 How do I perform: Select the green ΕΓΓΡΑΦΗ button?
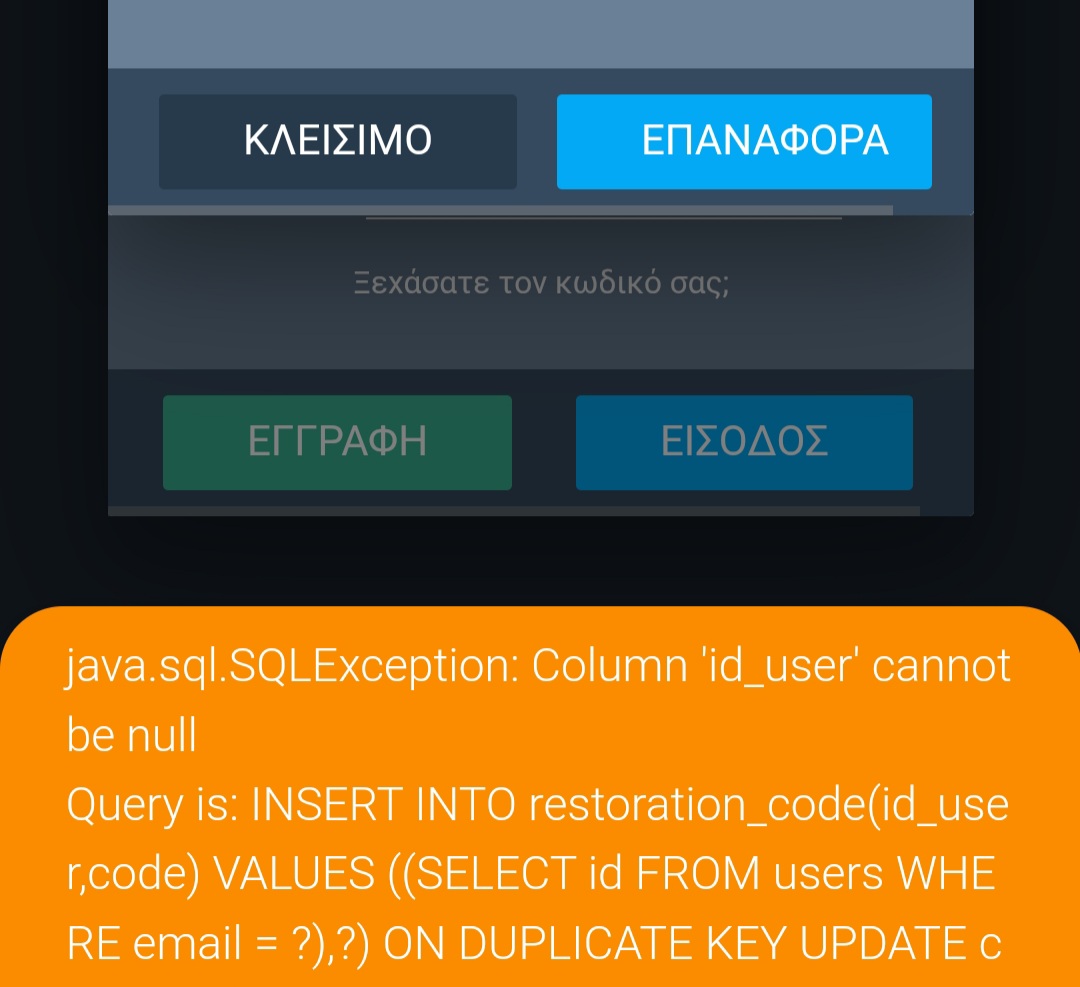pos(337,442)
